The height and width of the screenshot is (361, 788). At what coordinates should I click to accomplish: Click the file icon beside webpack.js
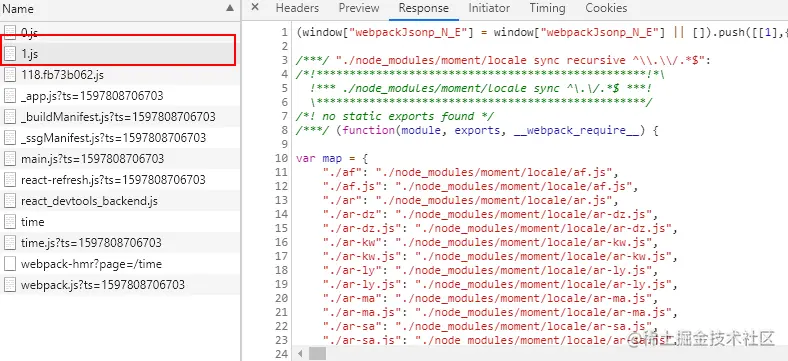[10, 285]
